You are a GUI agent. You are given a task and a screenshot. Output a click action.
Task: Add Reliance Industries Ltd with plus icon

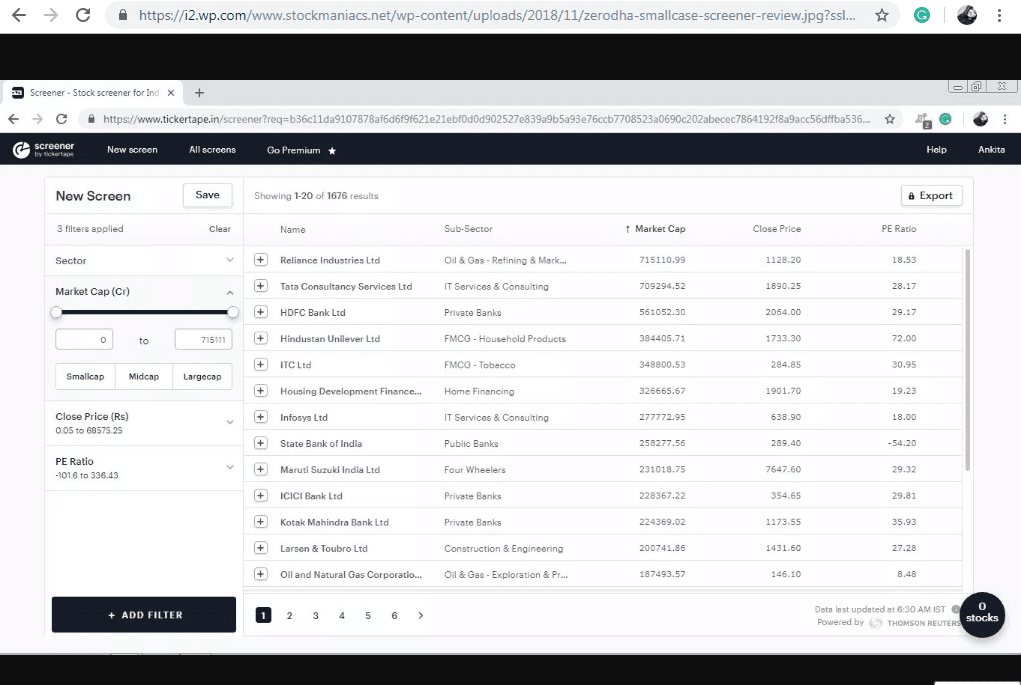260,260
